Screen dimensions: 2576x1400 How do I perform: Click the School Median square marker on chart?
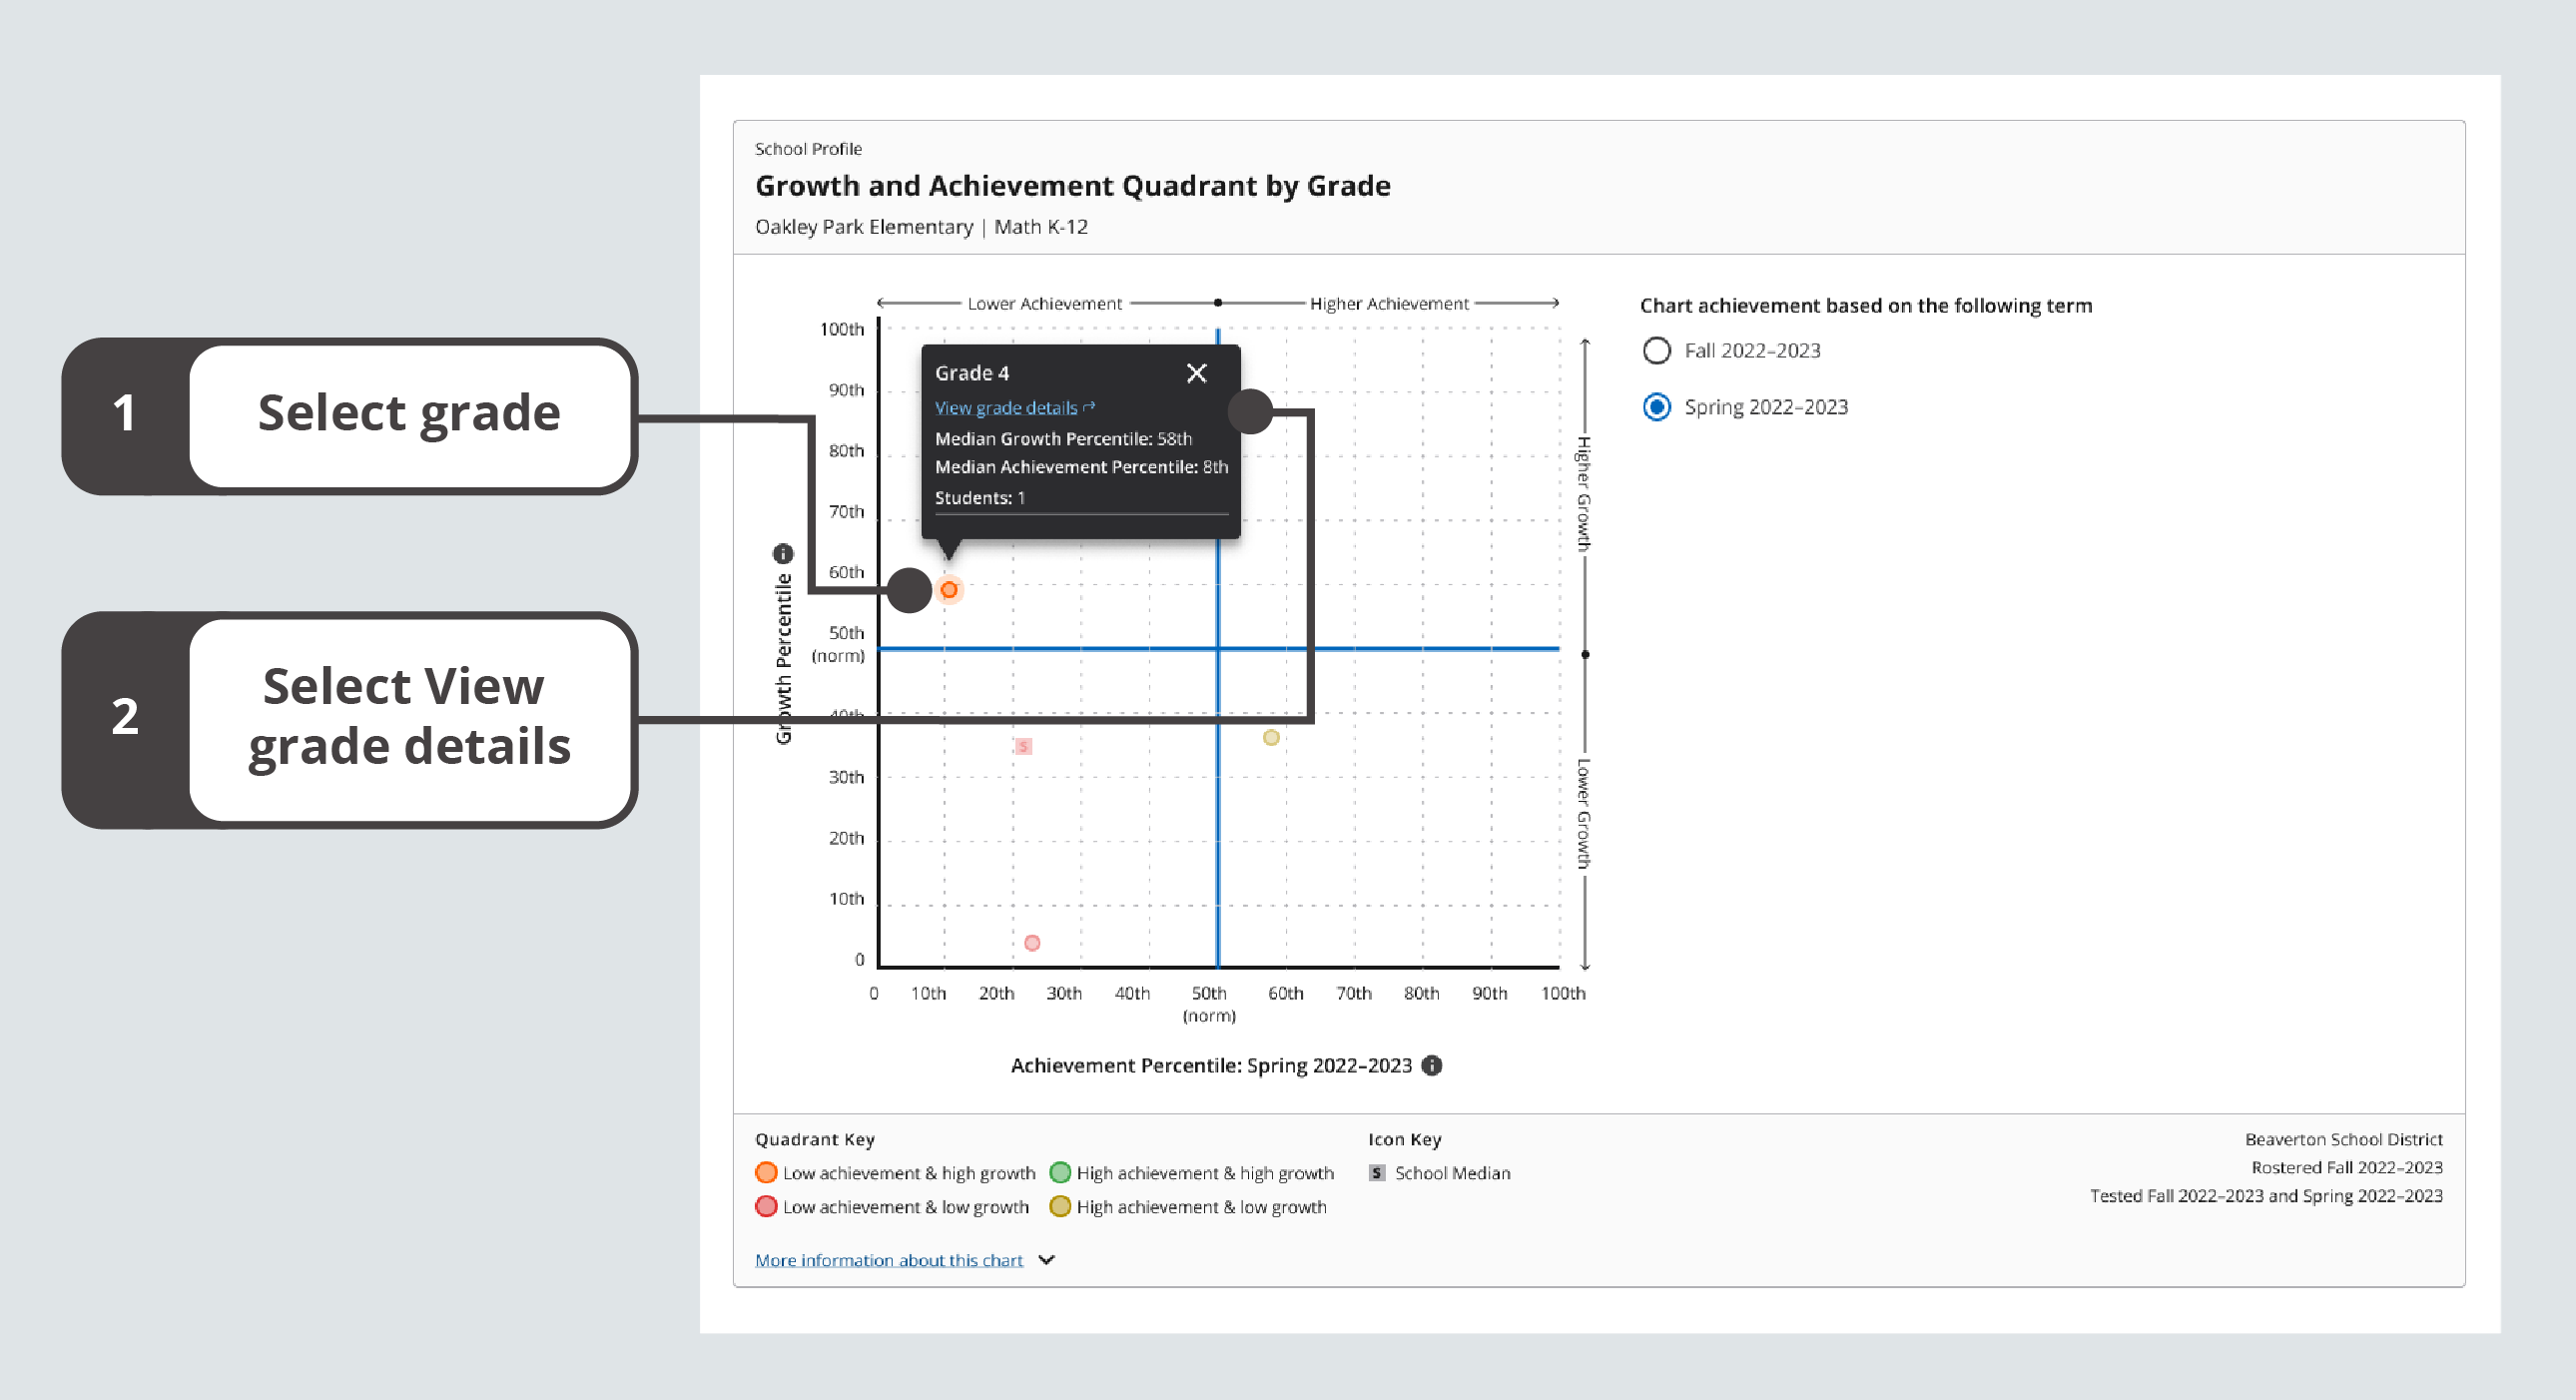[x=1023, y=746]
